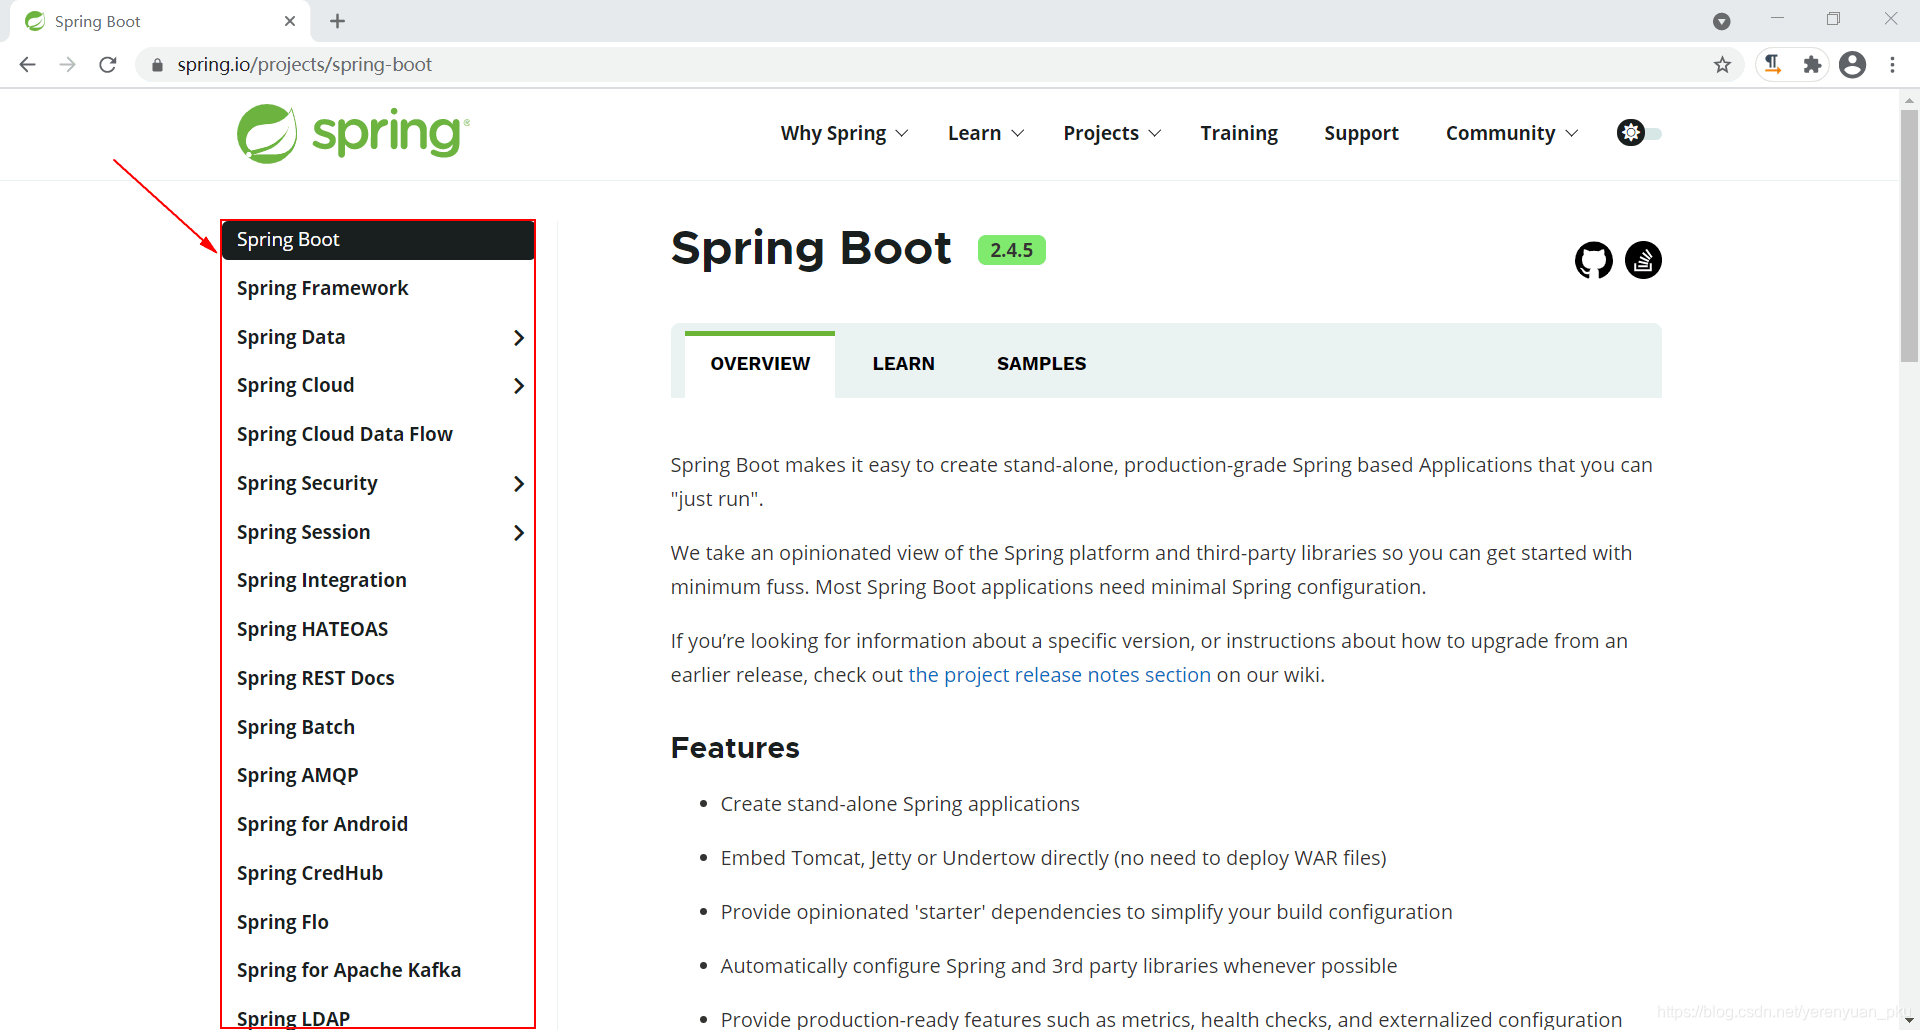Open the Stack Overflow icon link

(1643, 260)
